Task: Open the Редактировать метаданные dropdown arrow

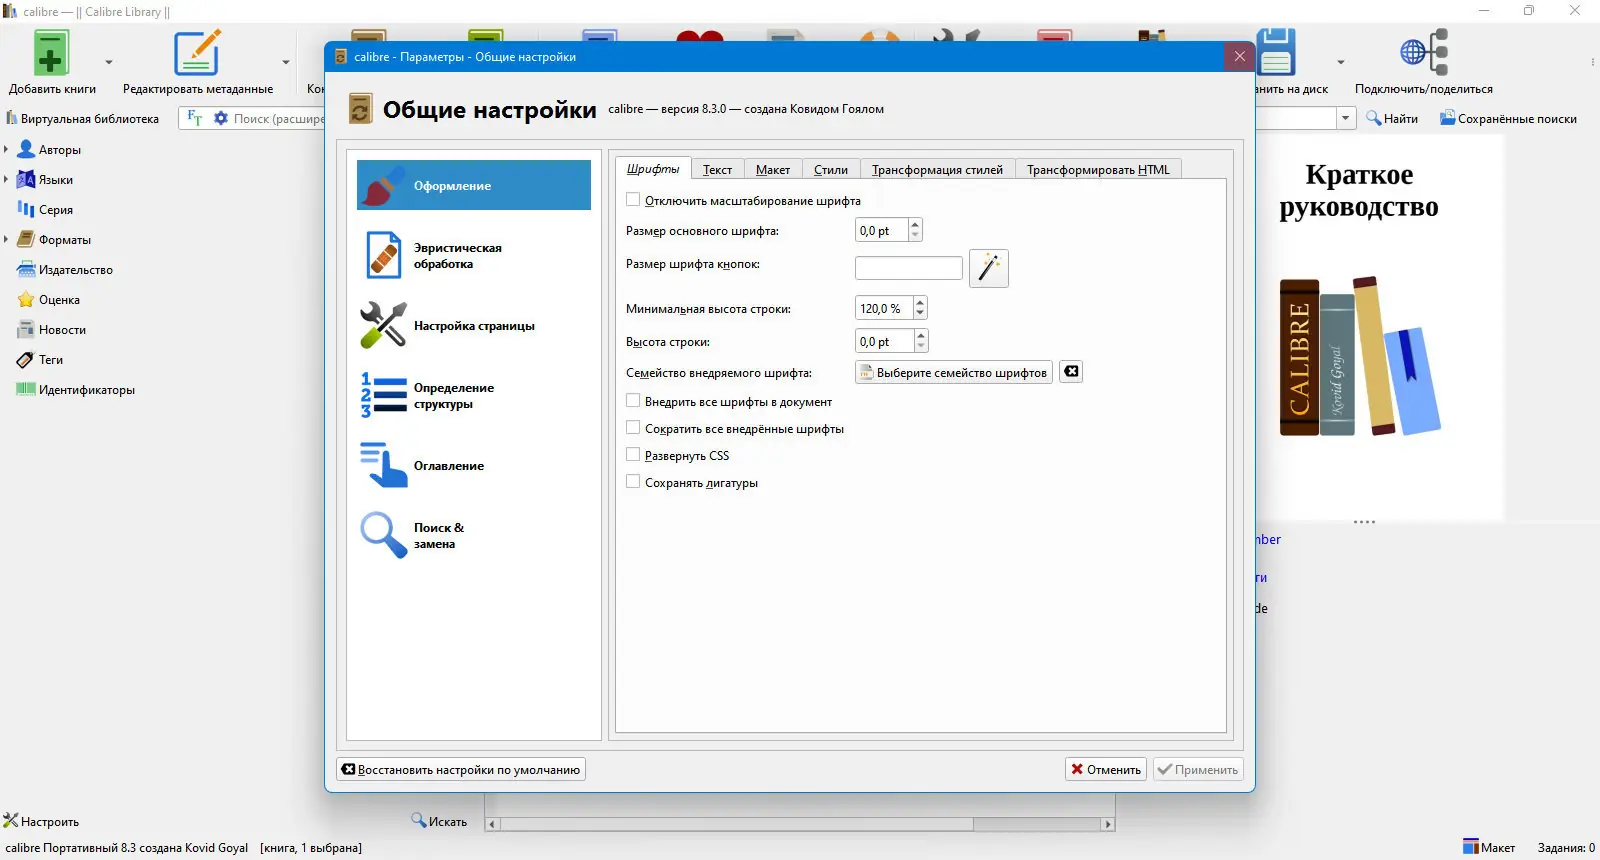Action: click(286, 62)
